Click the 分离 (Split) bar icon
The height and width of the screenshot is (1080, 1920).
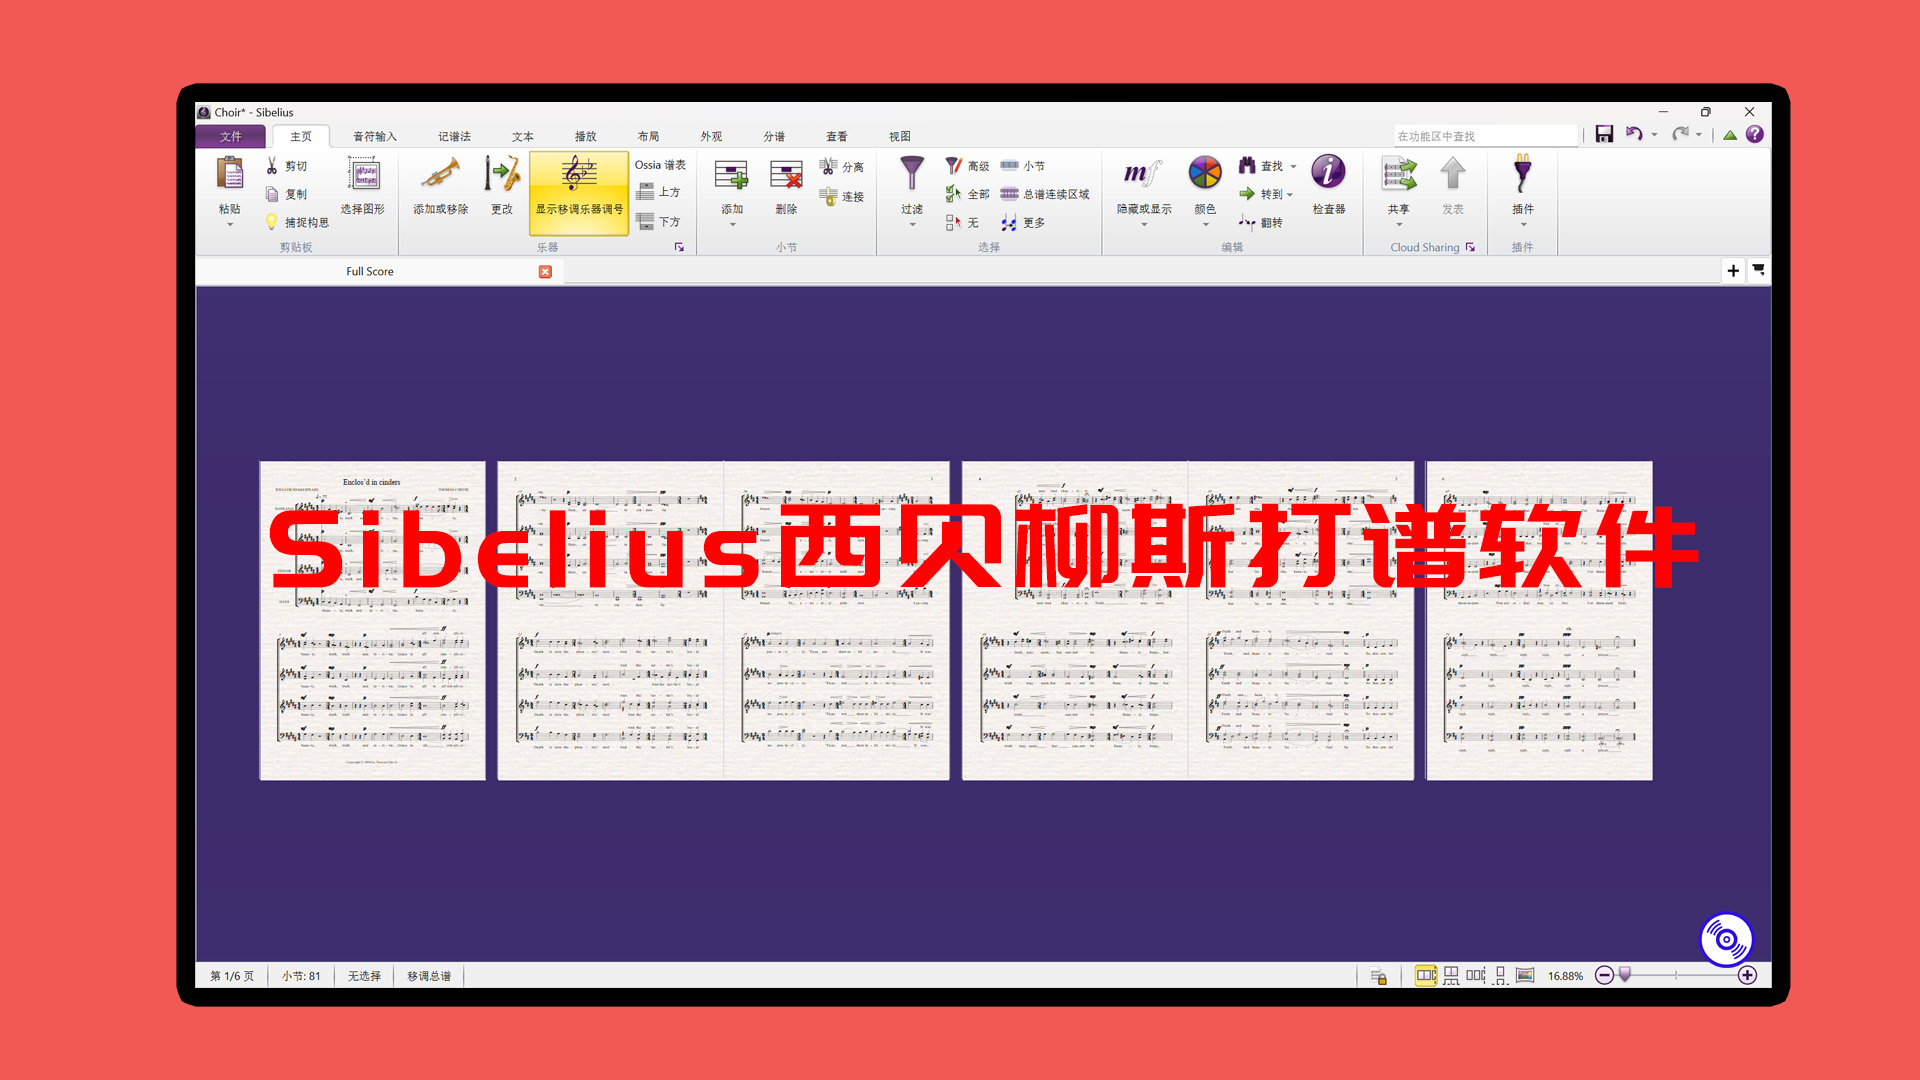click(x=828, y=166)
